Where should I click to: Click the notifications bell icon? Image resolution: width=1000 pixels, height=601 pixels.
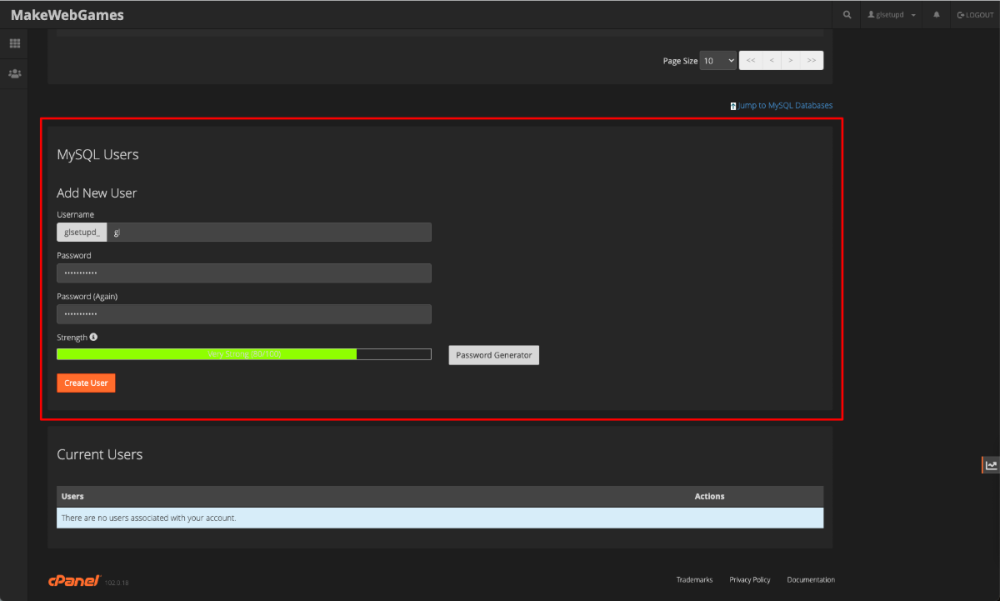click(x=937, y=15)
